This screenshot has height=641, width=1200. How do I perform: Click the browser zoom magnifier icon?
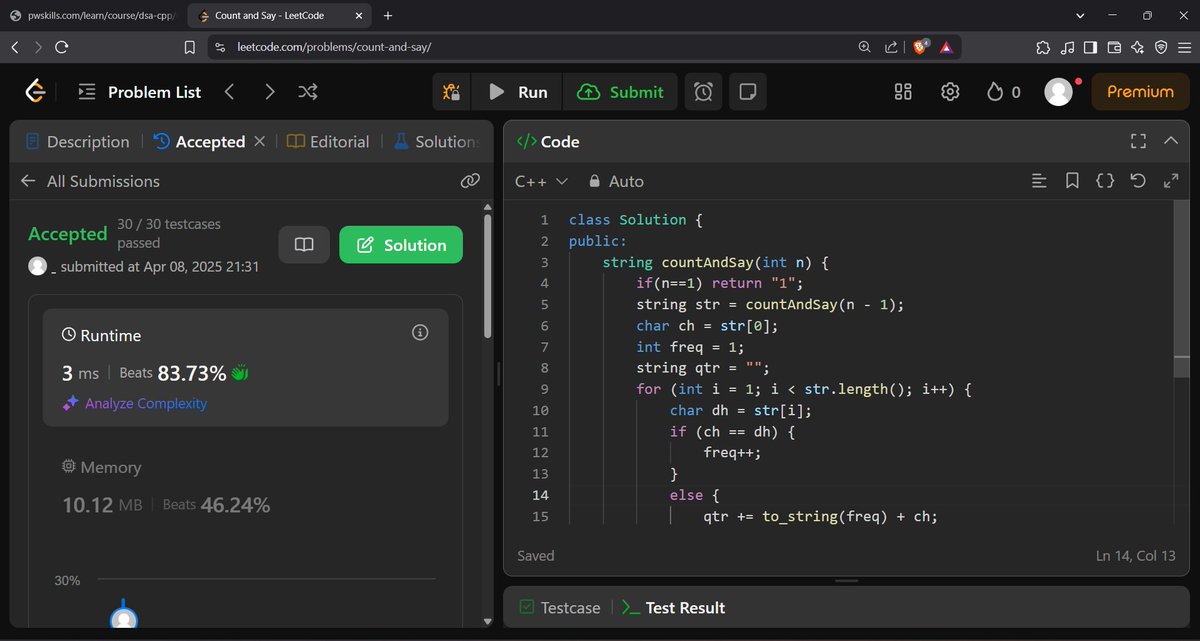(865, 47)
